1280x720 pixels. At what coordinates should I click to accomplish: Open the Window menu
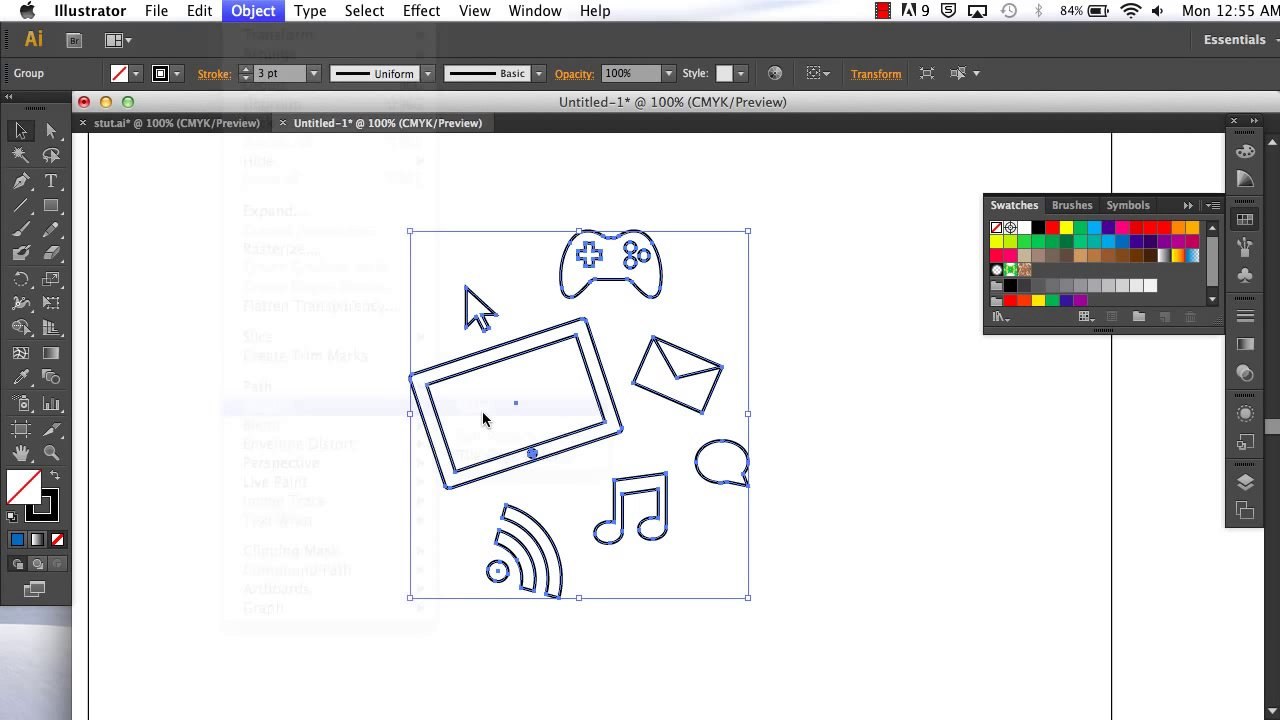(x=535, y=11)
